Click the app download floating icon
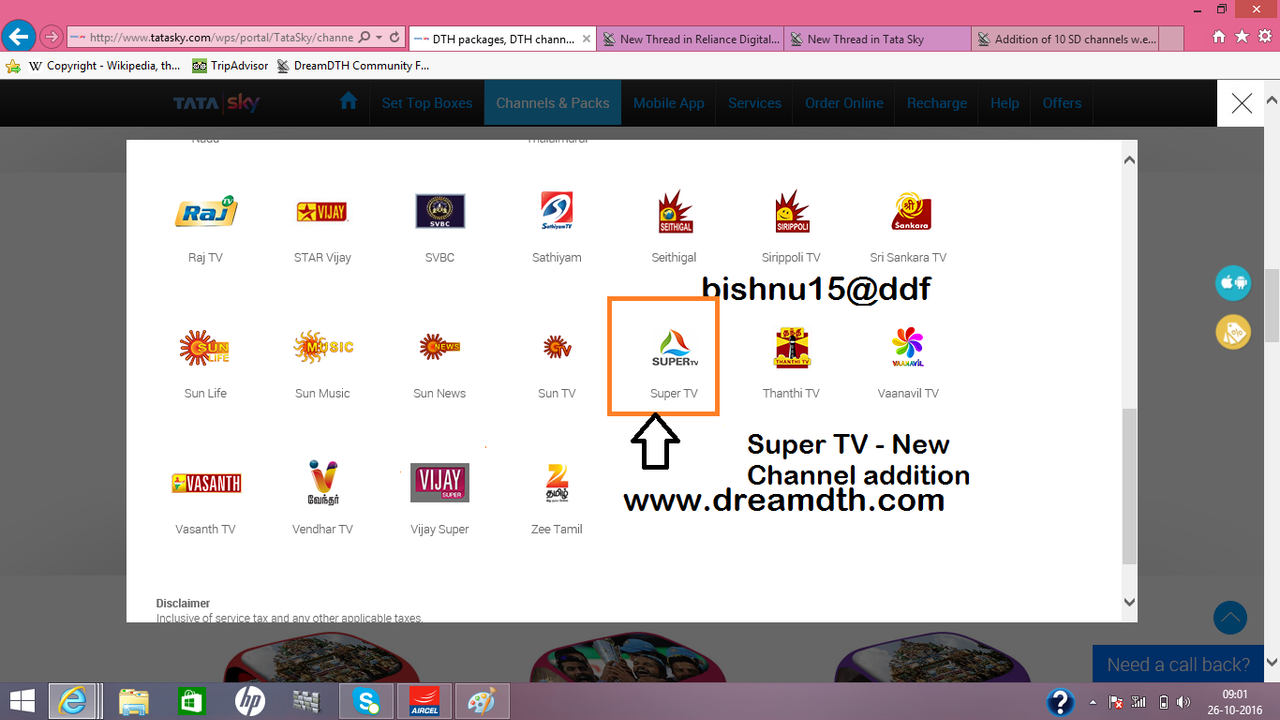The height and width of the screenshot is (720, 1280). click(1234, 283)
